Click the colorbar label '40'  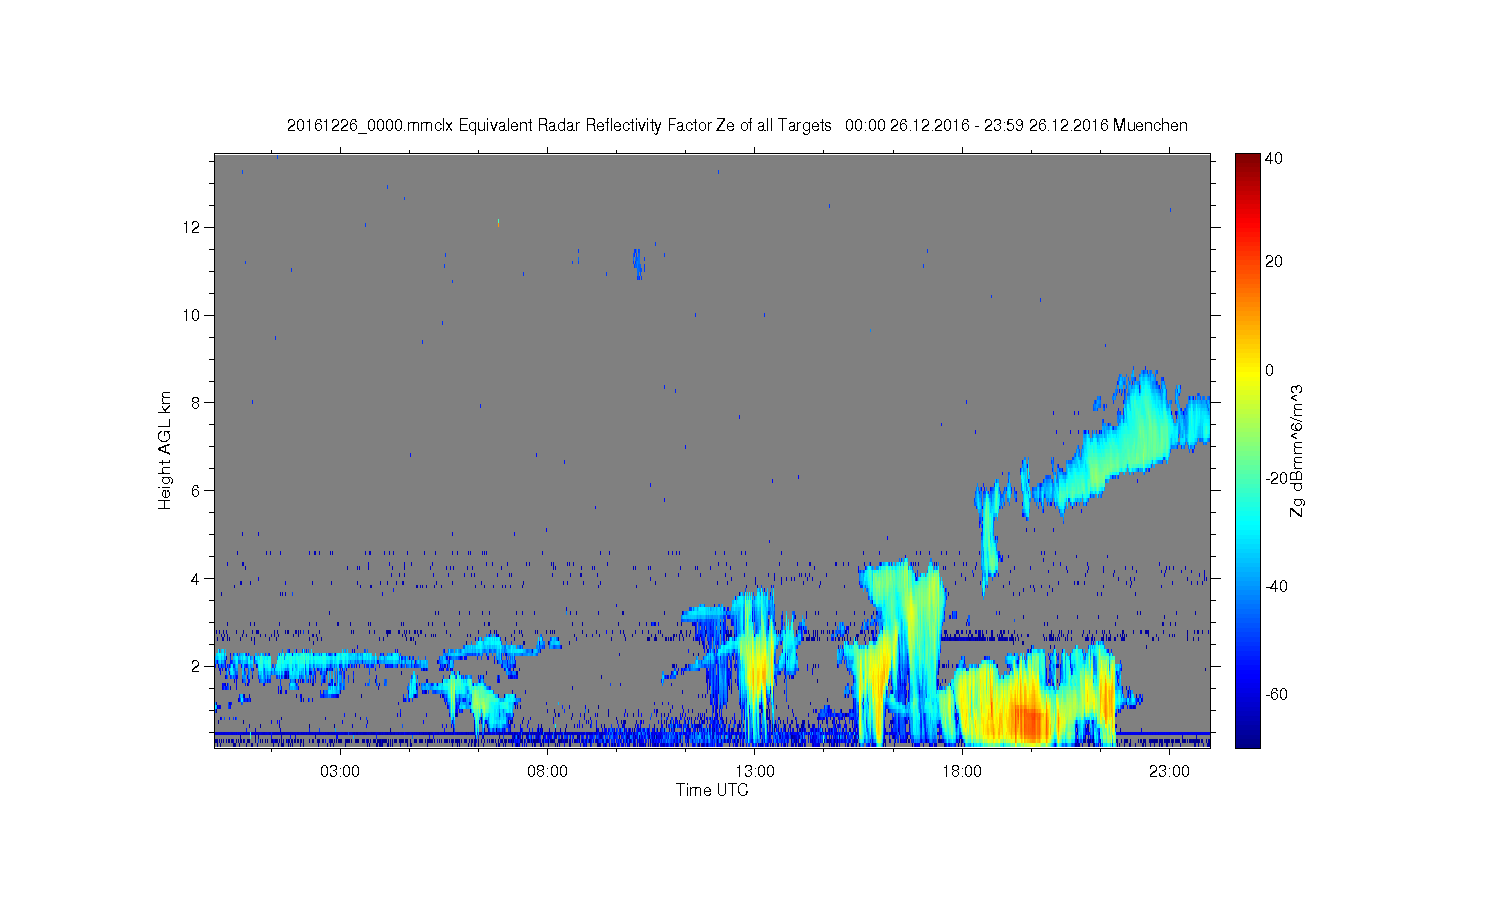[x=1274, y=158]
